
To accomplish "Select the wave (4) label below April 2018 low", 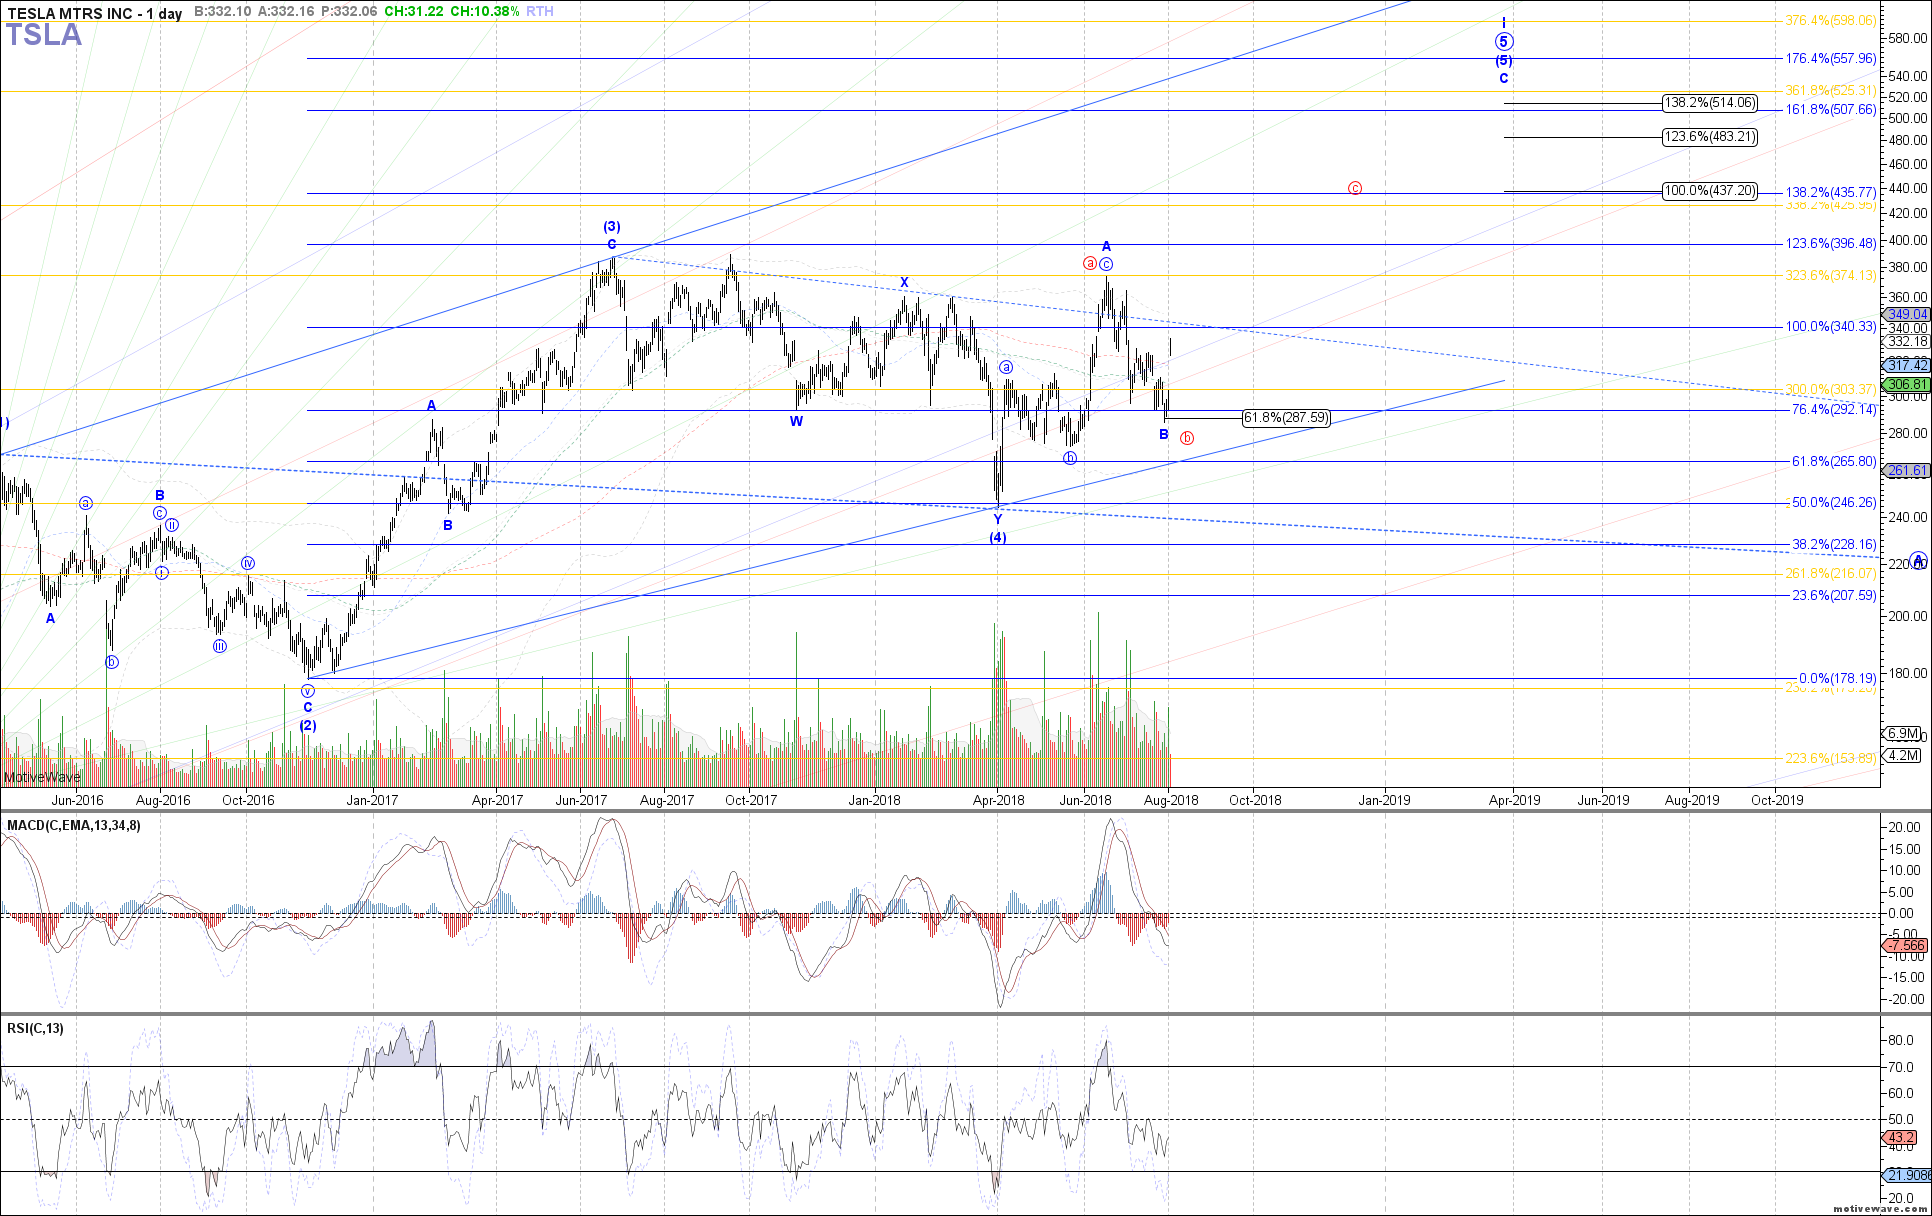I will (x=998, y=538).
